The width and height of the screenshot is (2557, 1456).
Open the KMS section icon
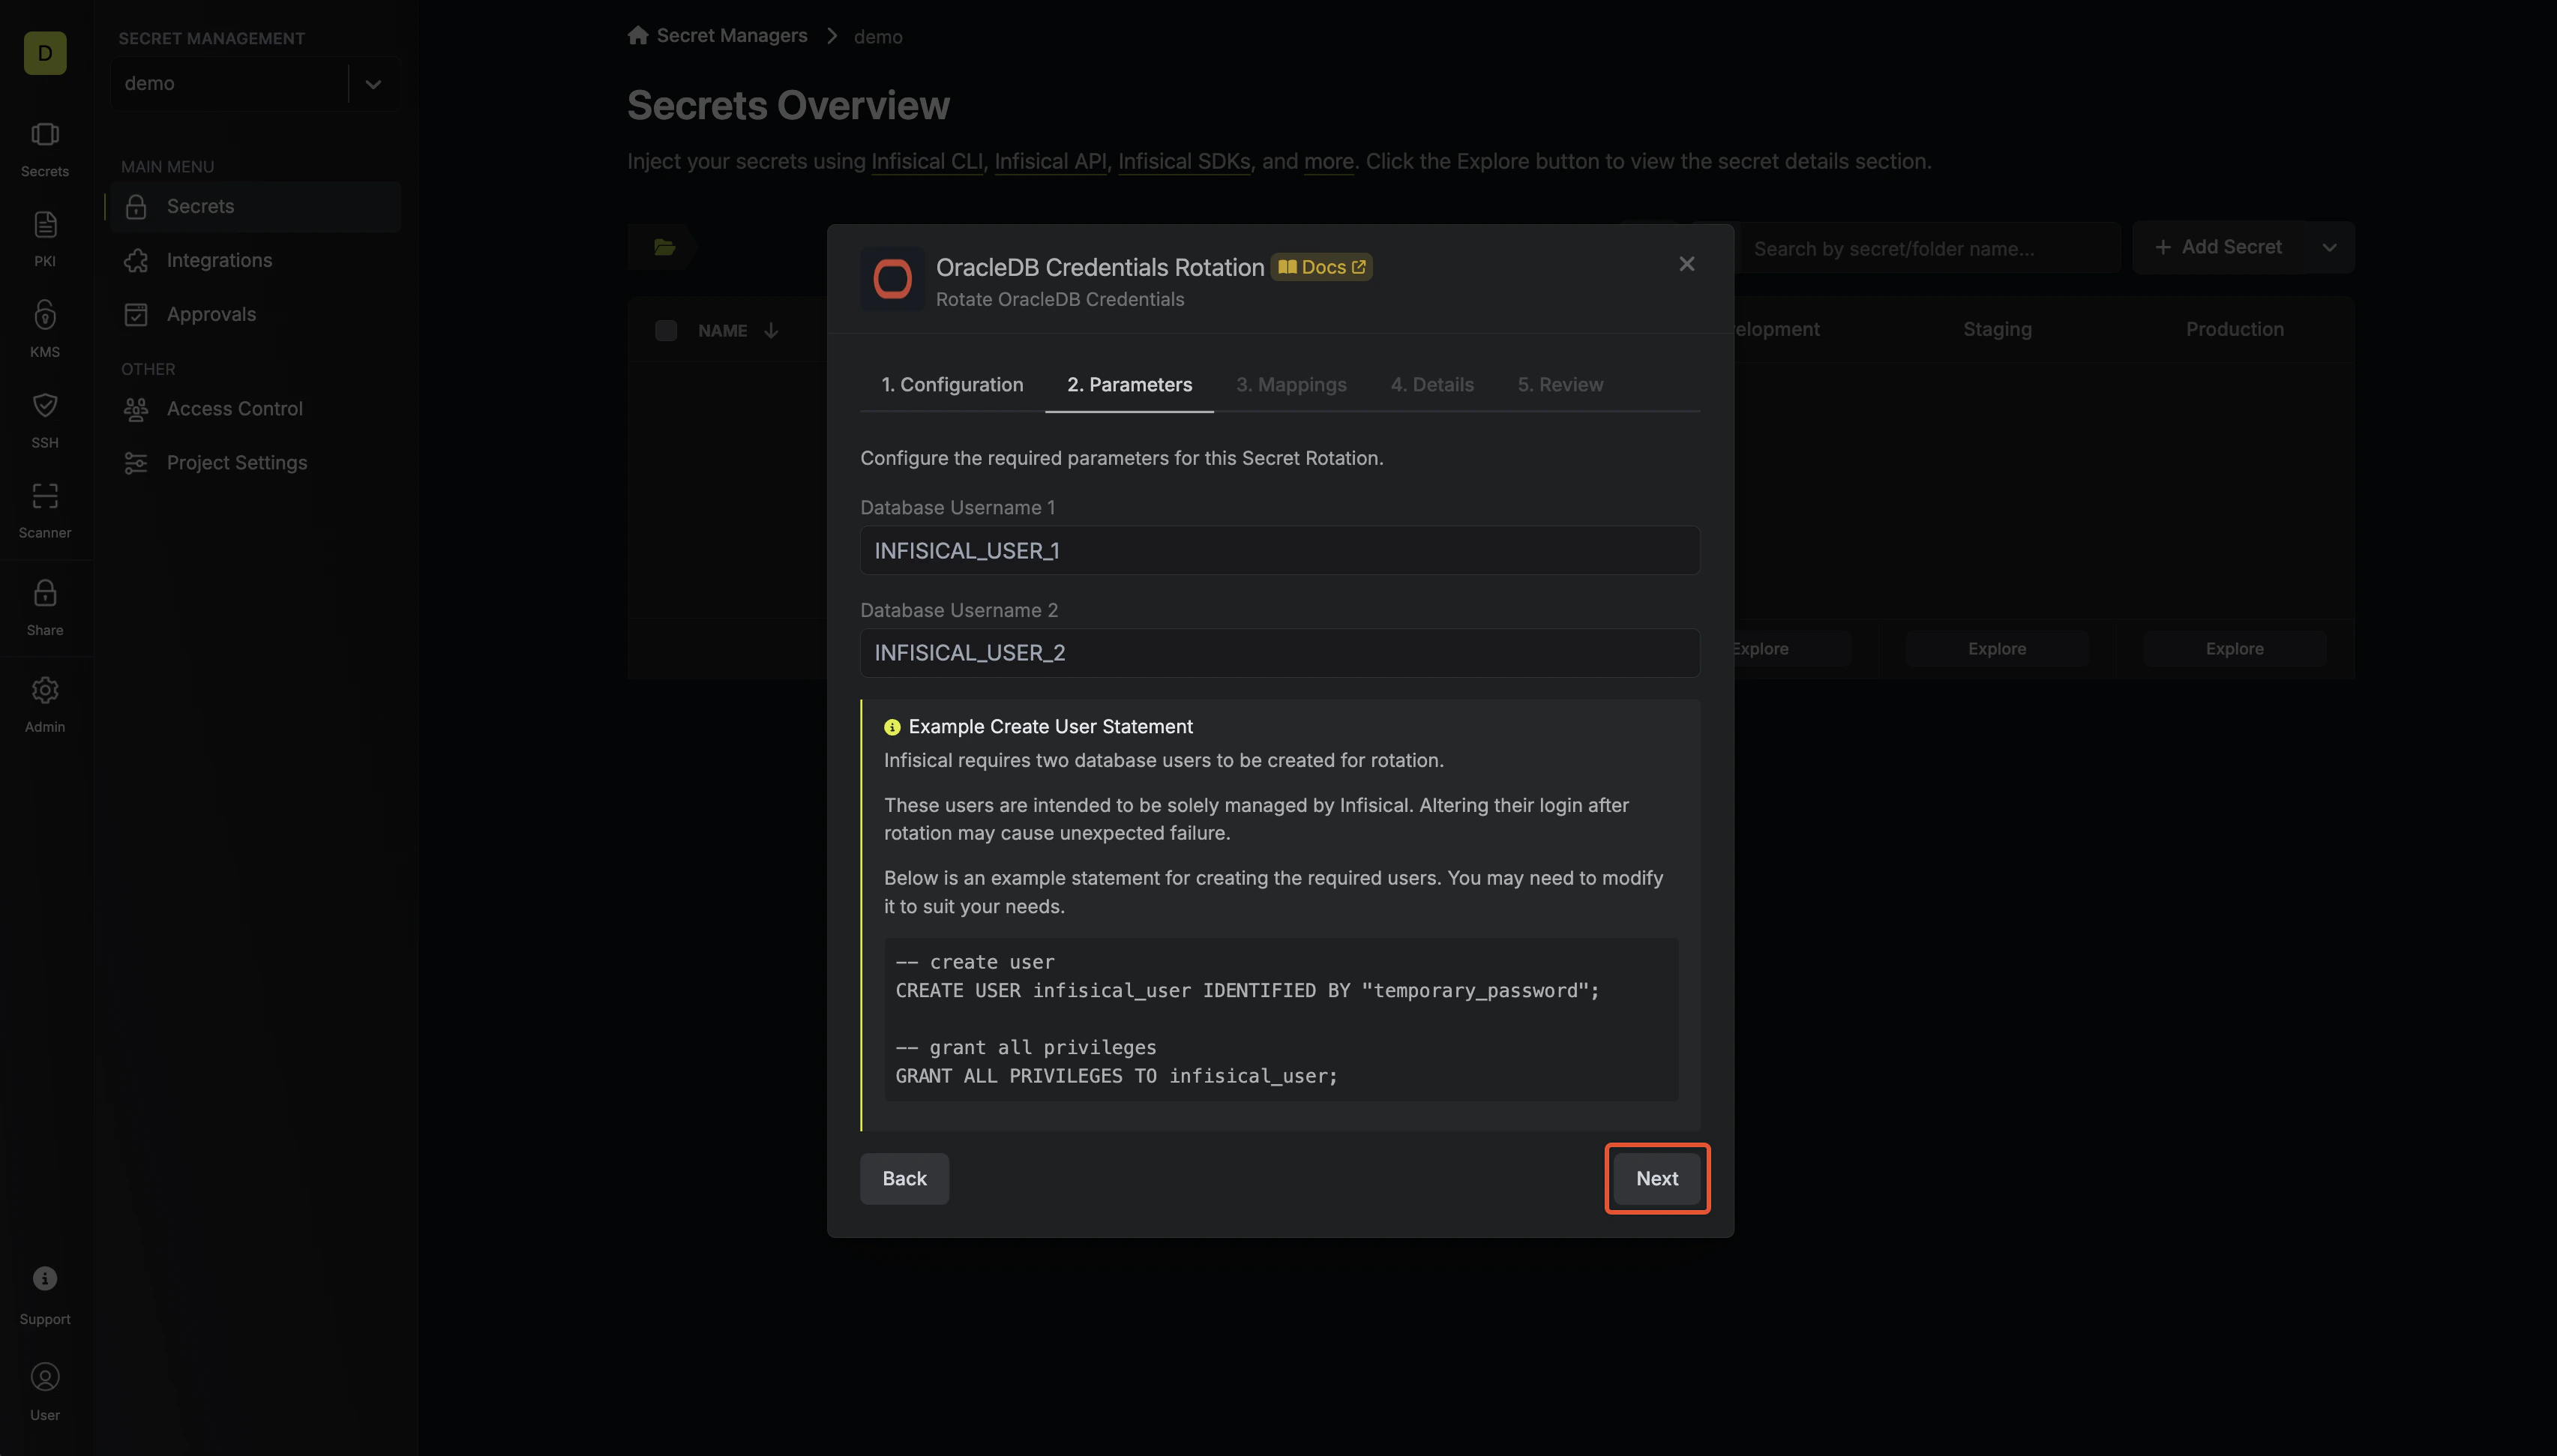[45, 316]
